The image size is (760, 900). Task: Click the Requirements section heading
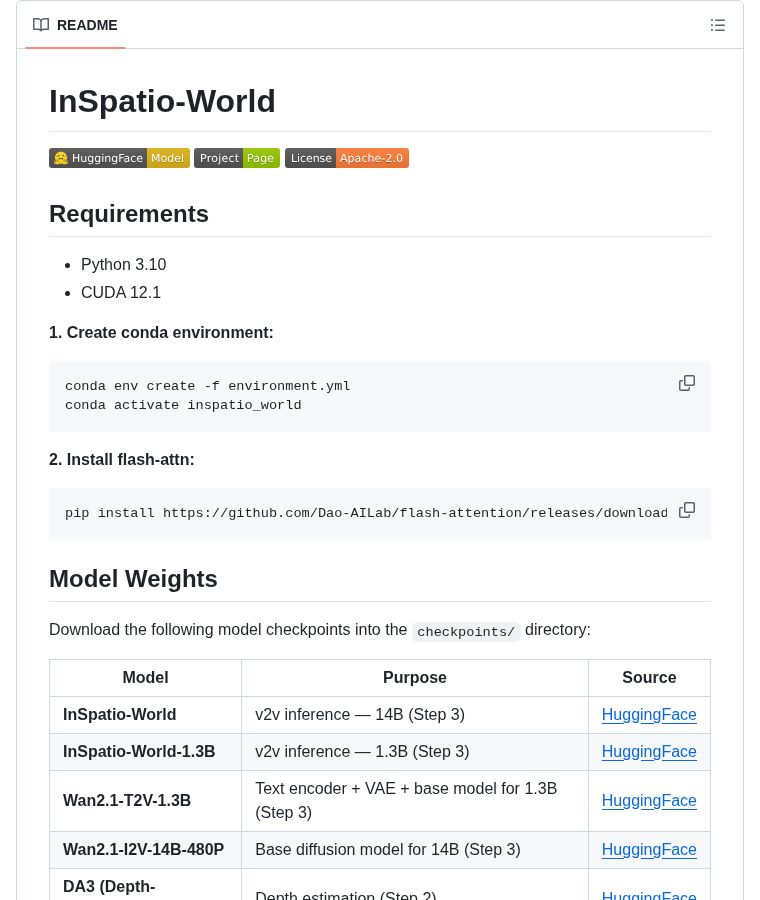click(129, 214)
